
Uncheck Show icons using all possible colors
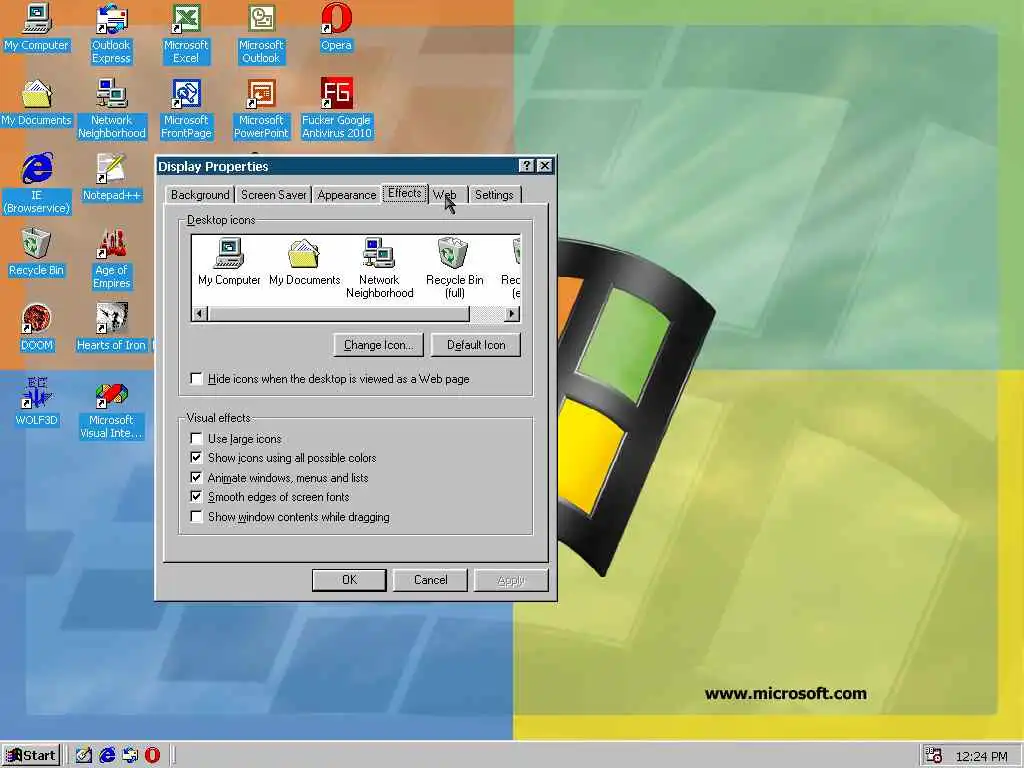196,458
